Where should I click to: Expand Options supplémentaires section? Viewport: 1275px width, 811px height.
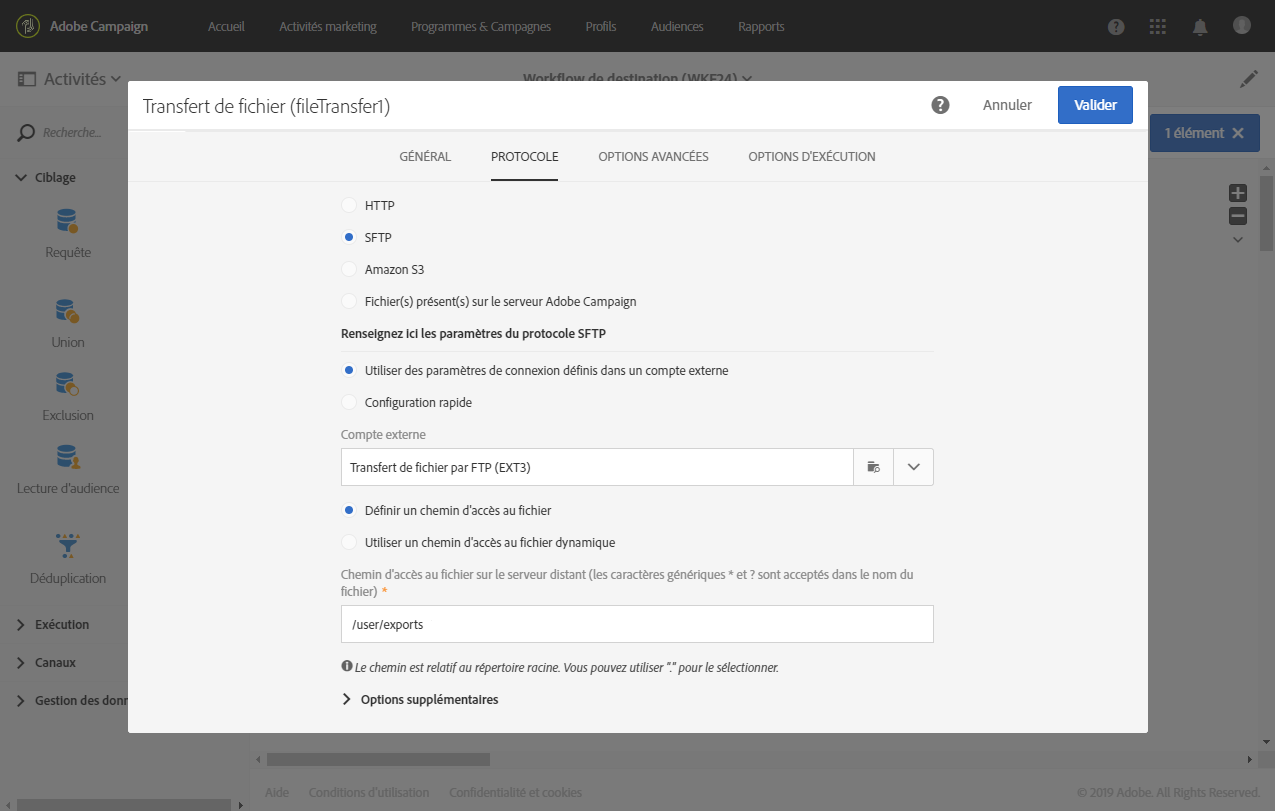coord(348,699)
